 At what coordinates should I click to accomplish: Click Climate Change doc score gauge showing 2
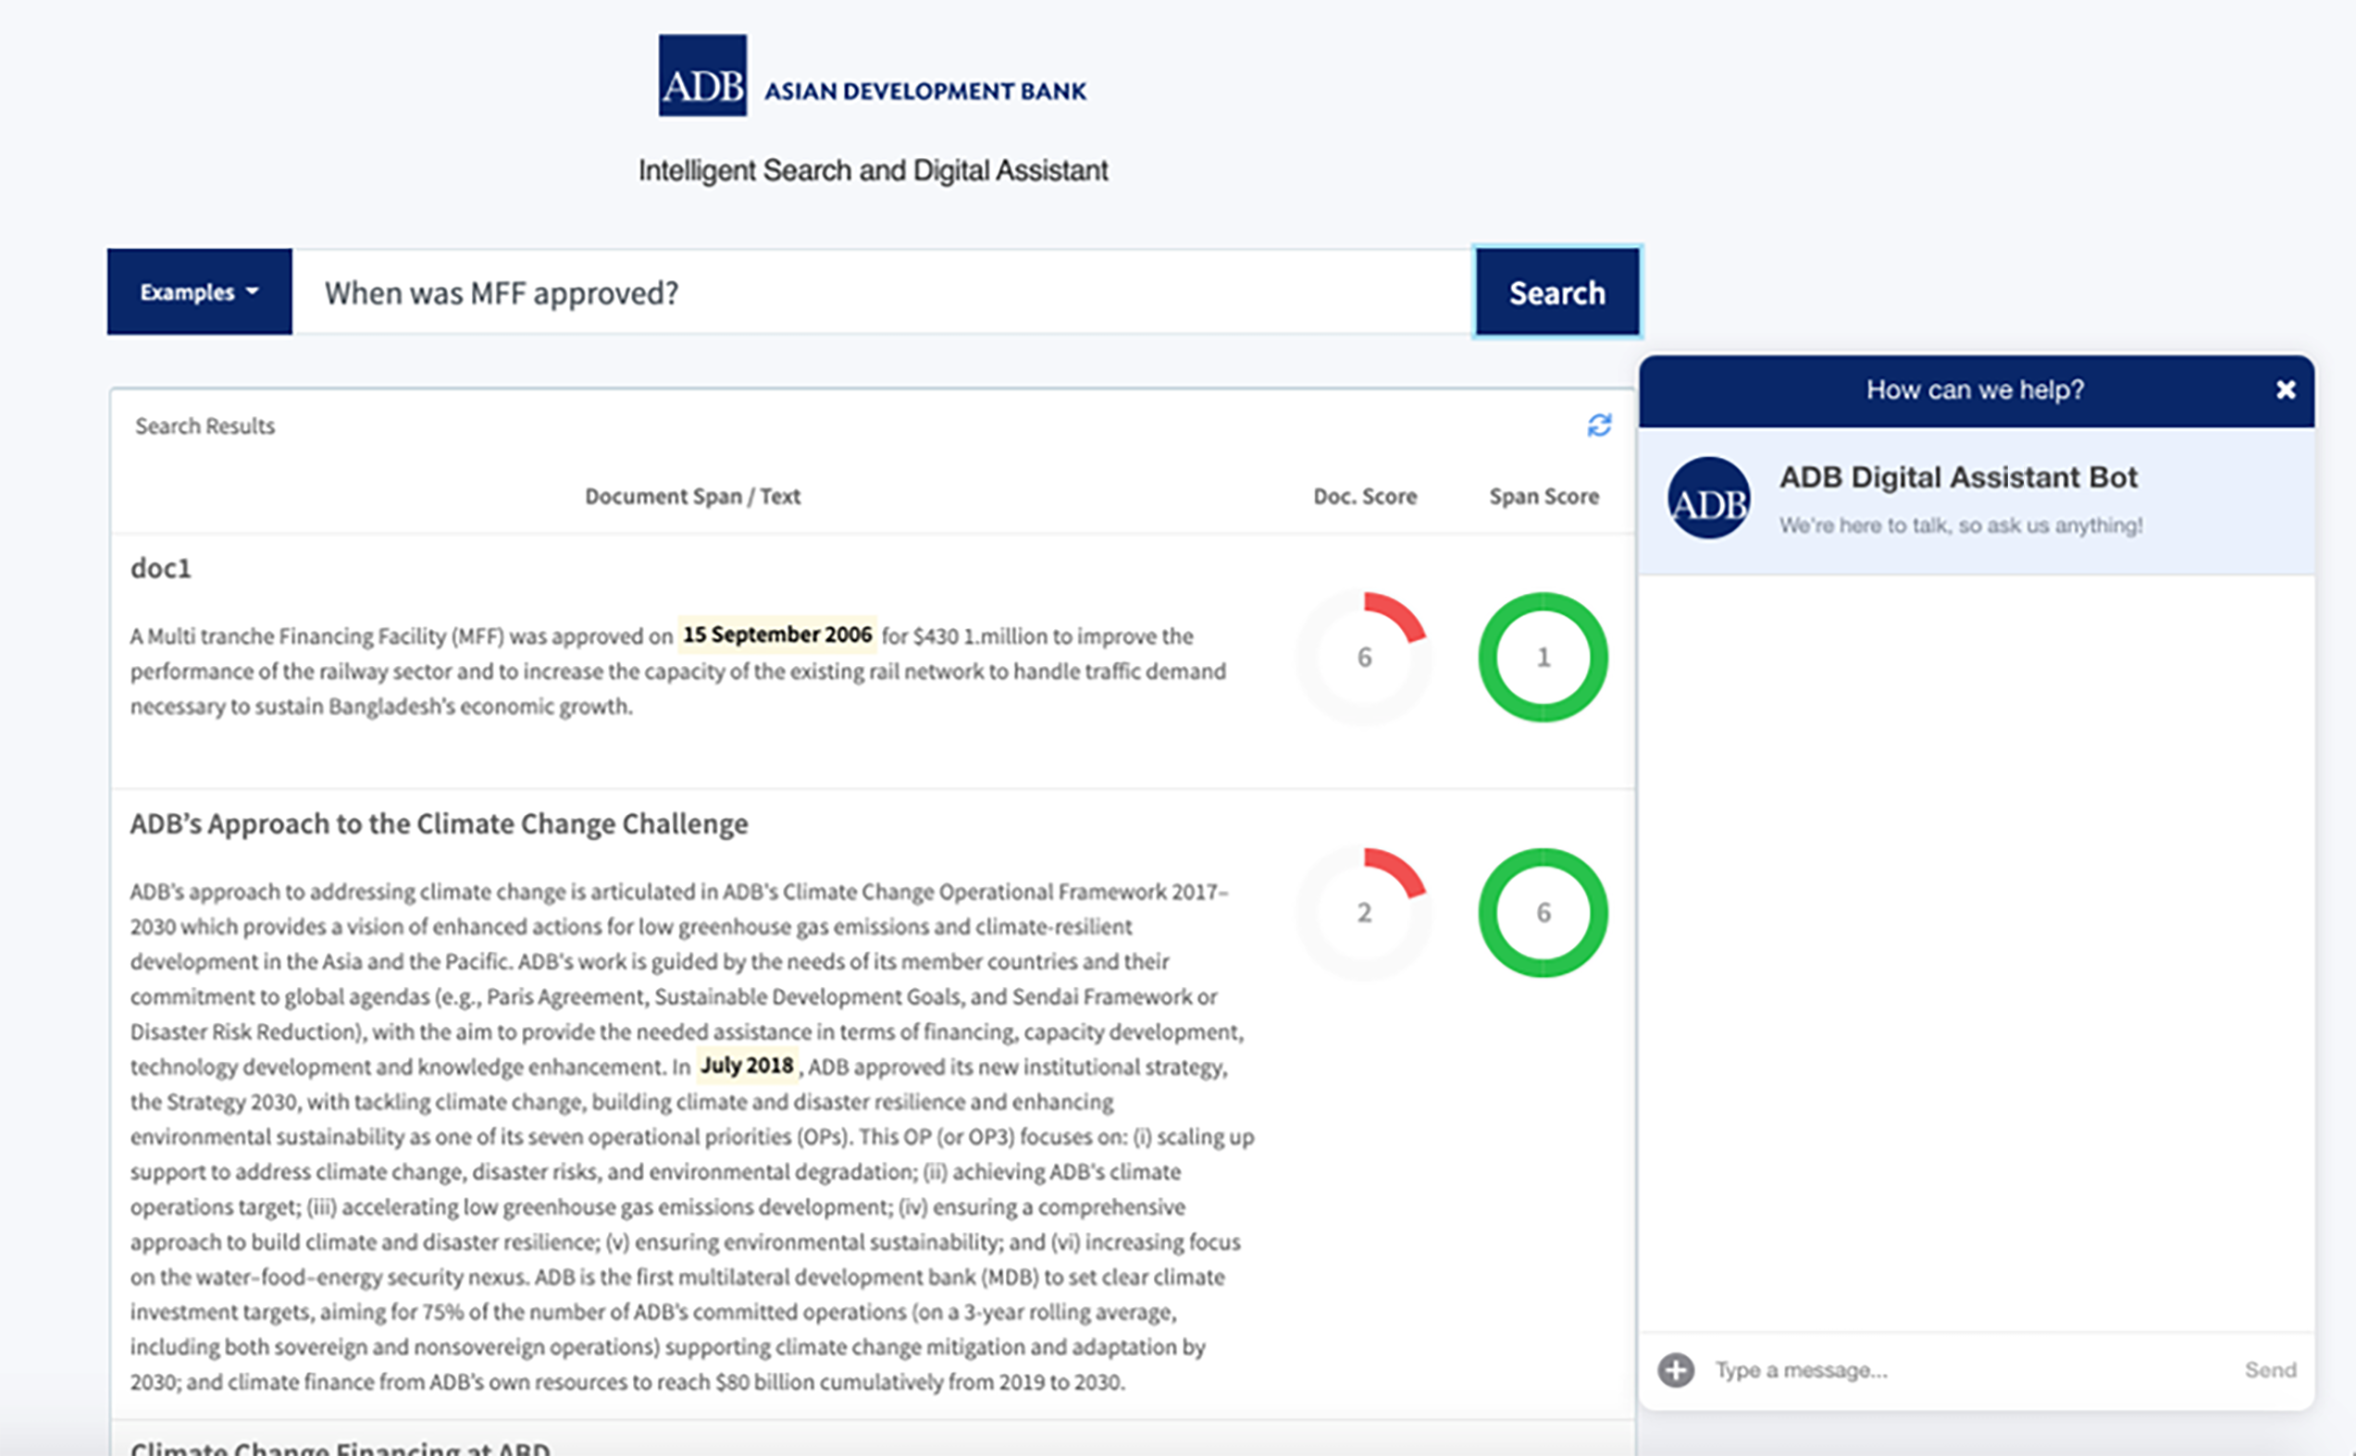pos(1364,912)
